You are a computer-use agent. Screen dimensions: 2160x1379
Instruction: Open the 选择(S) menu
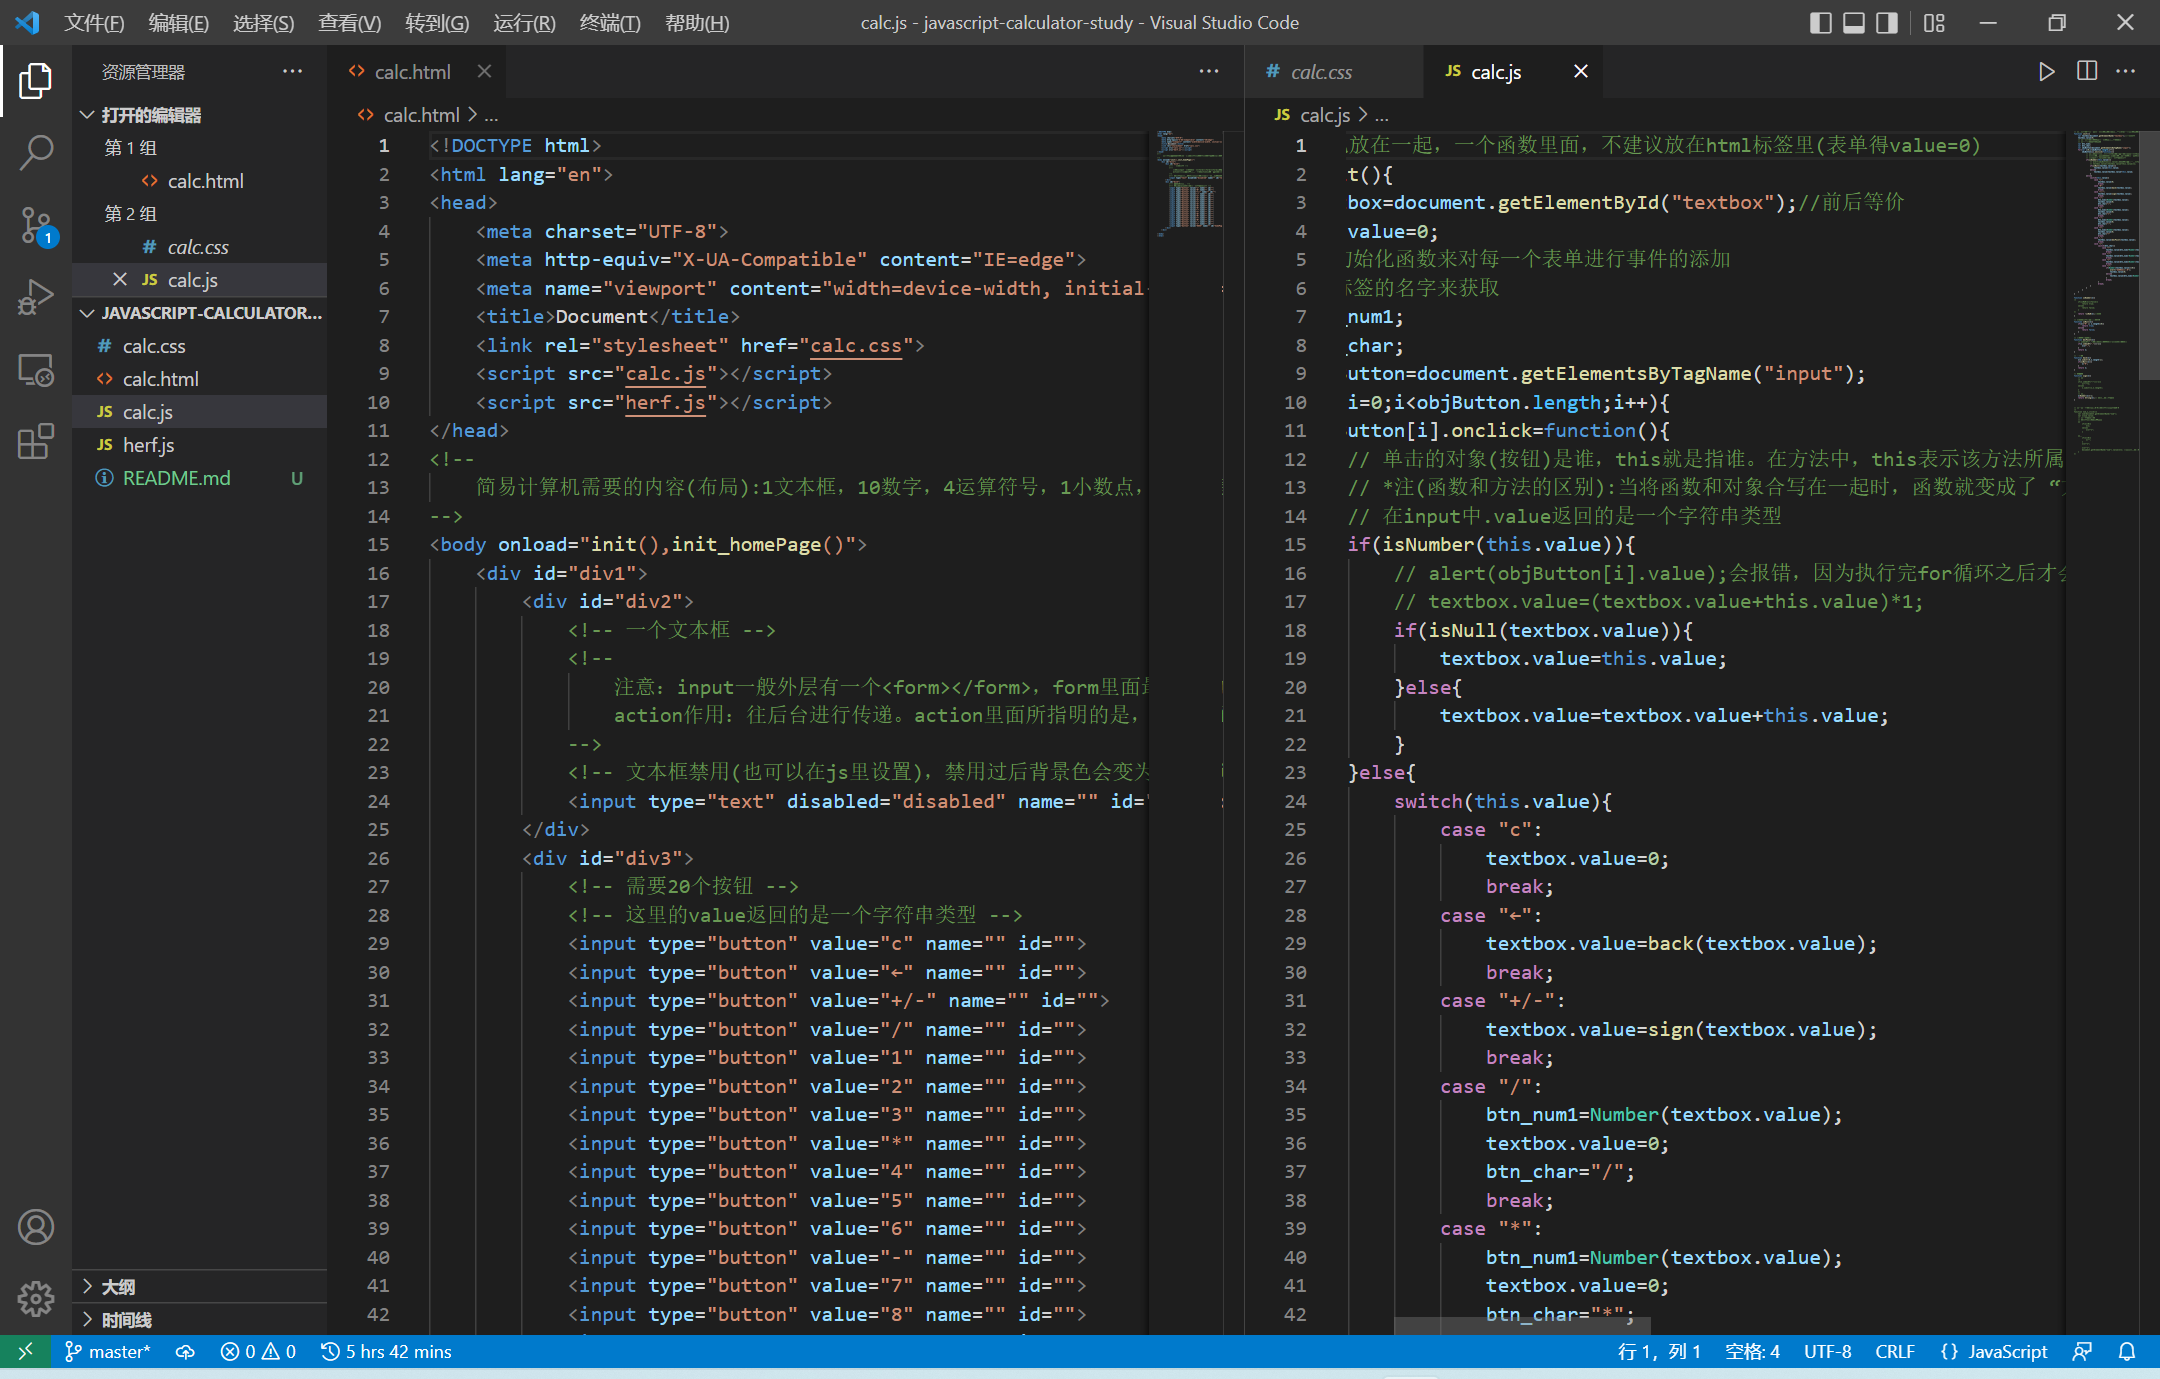[263, 23]
